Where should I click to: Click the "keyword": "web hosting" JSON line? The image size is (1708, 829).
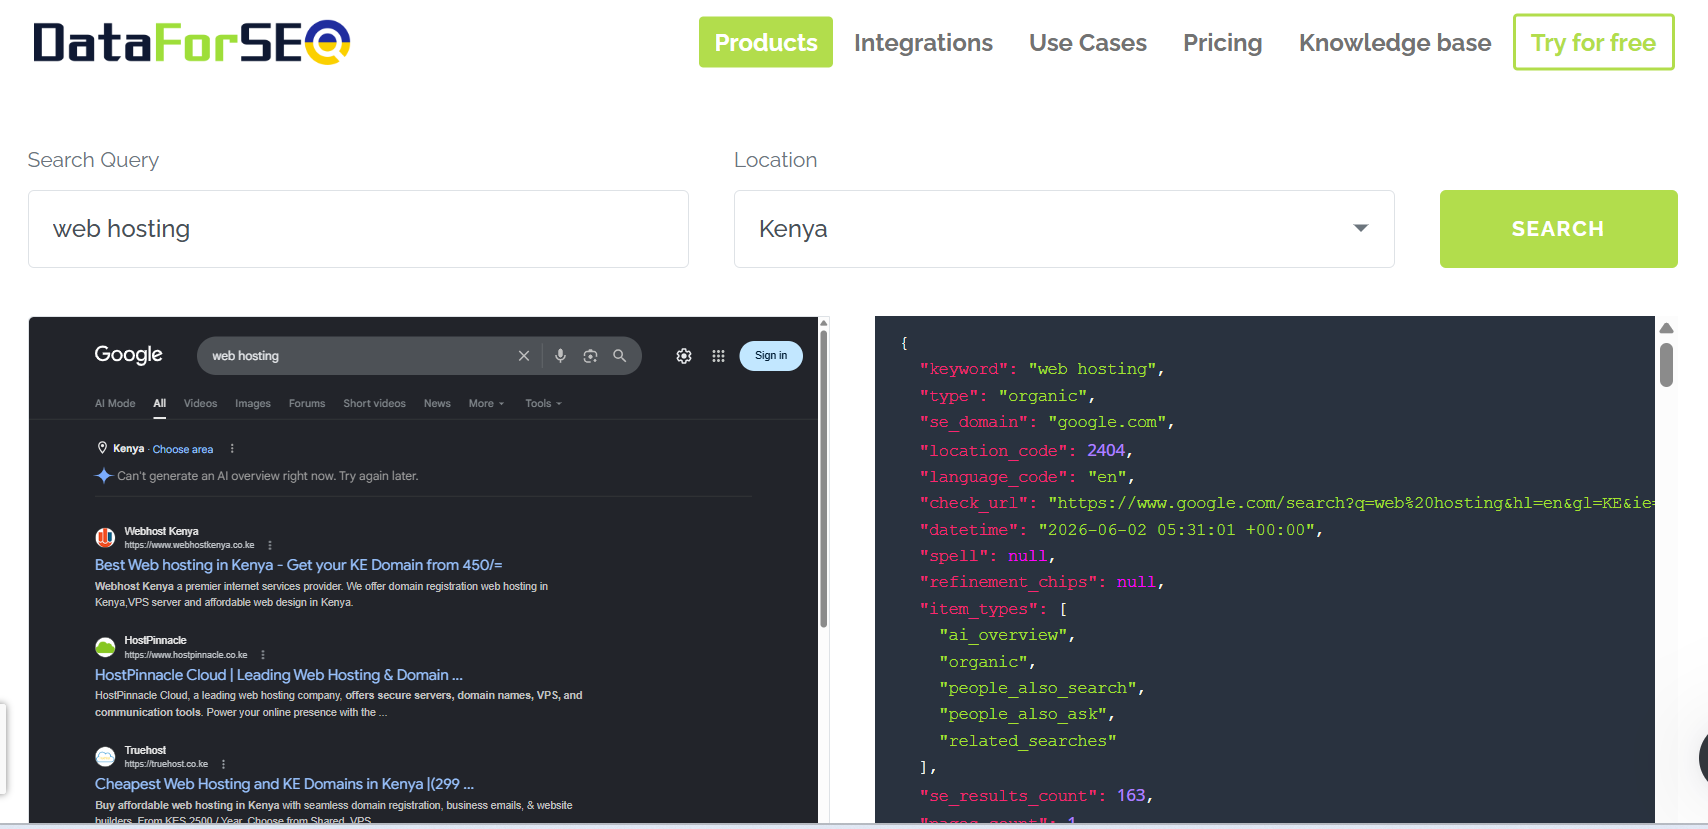click(x=1042, y=369)
